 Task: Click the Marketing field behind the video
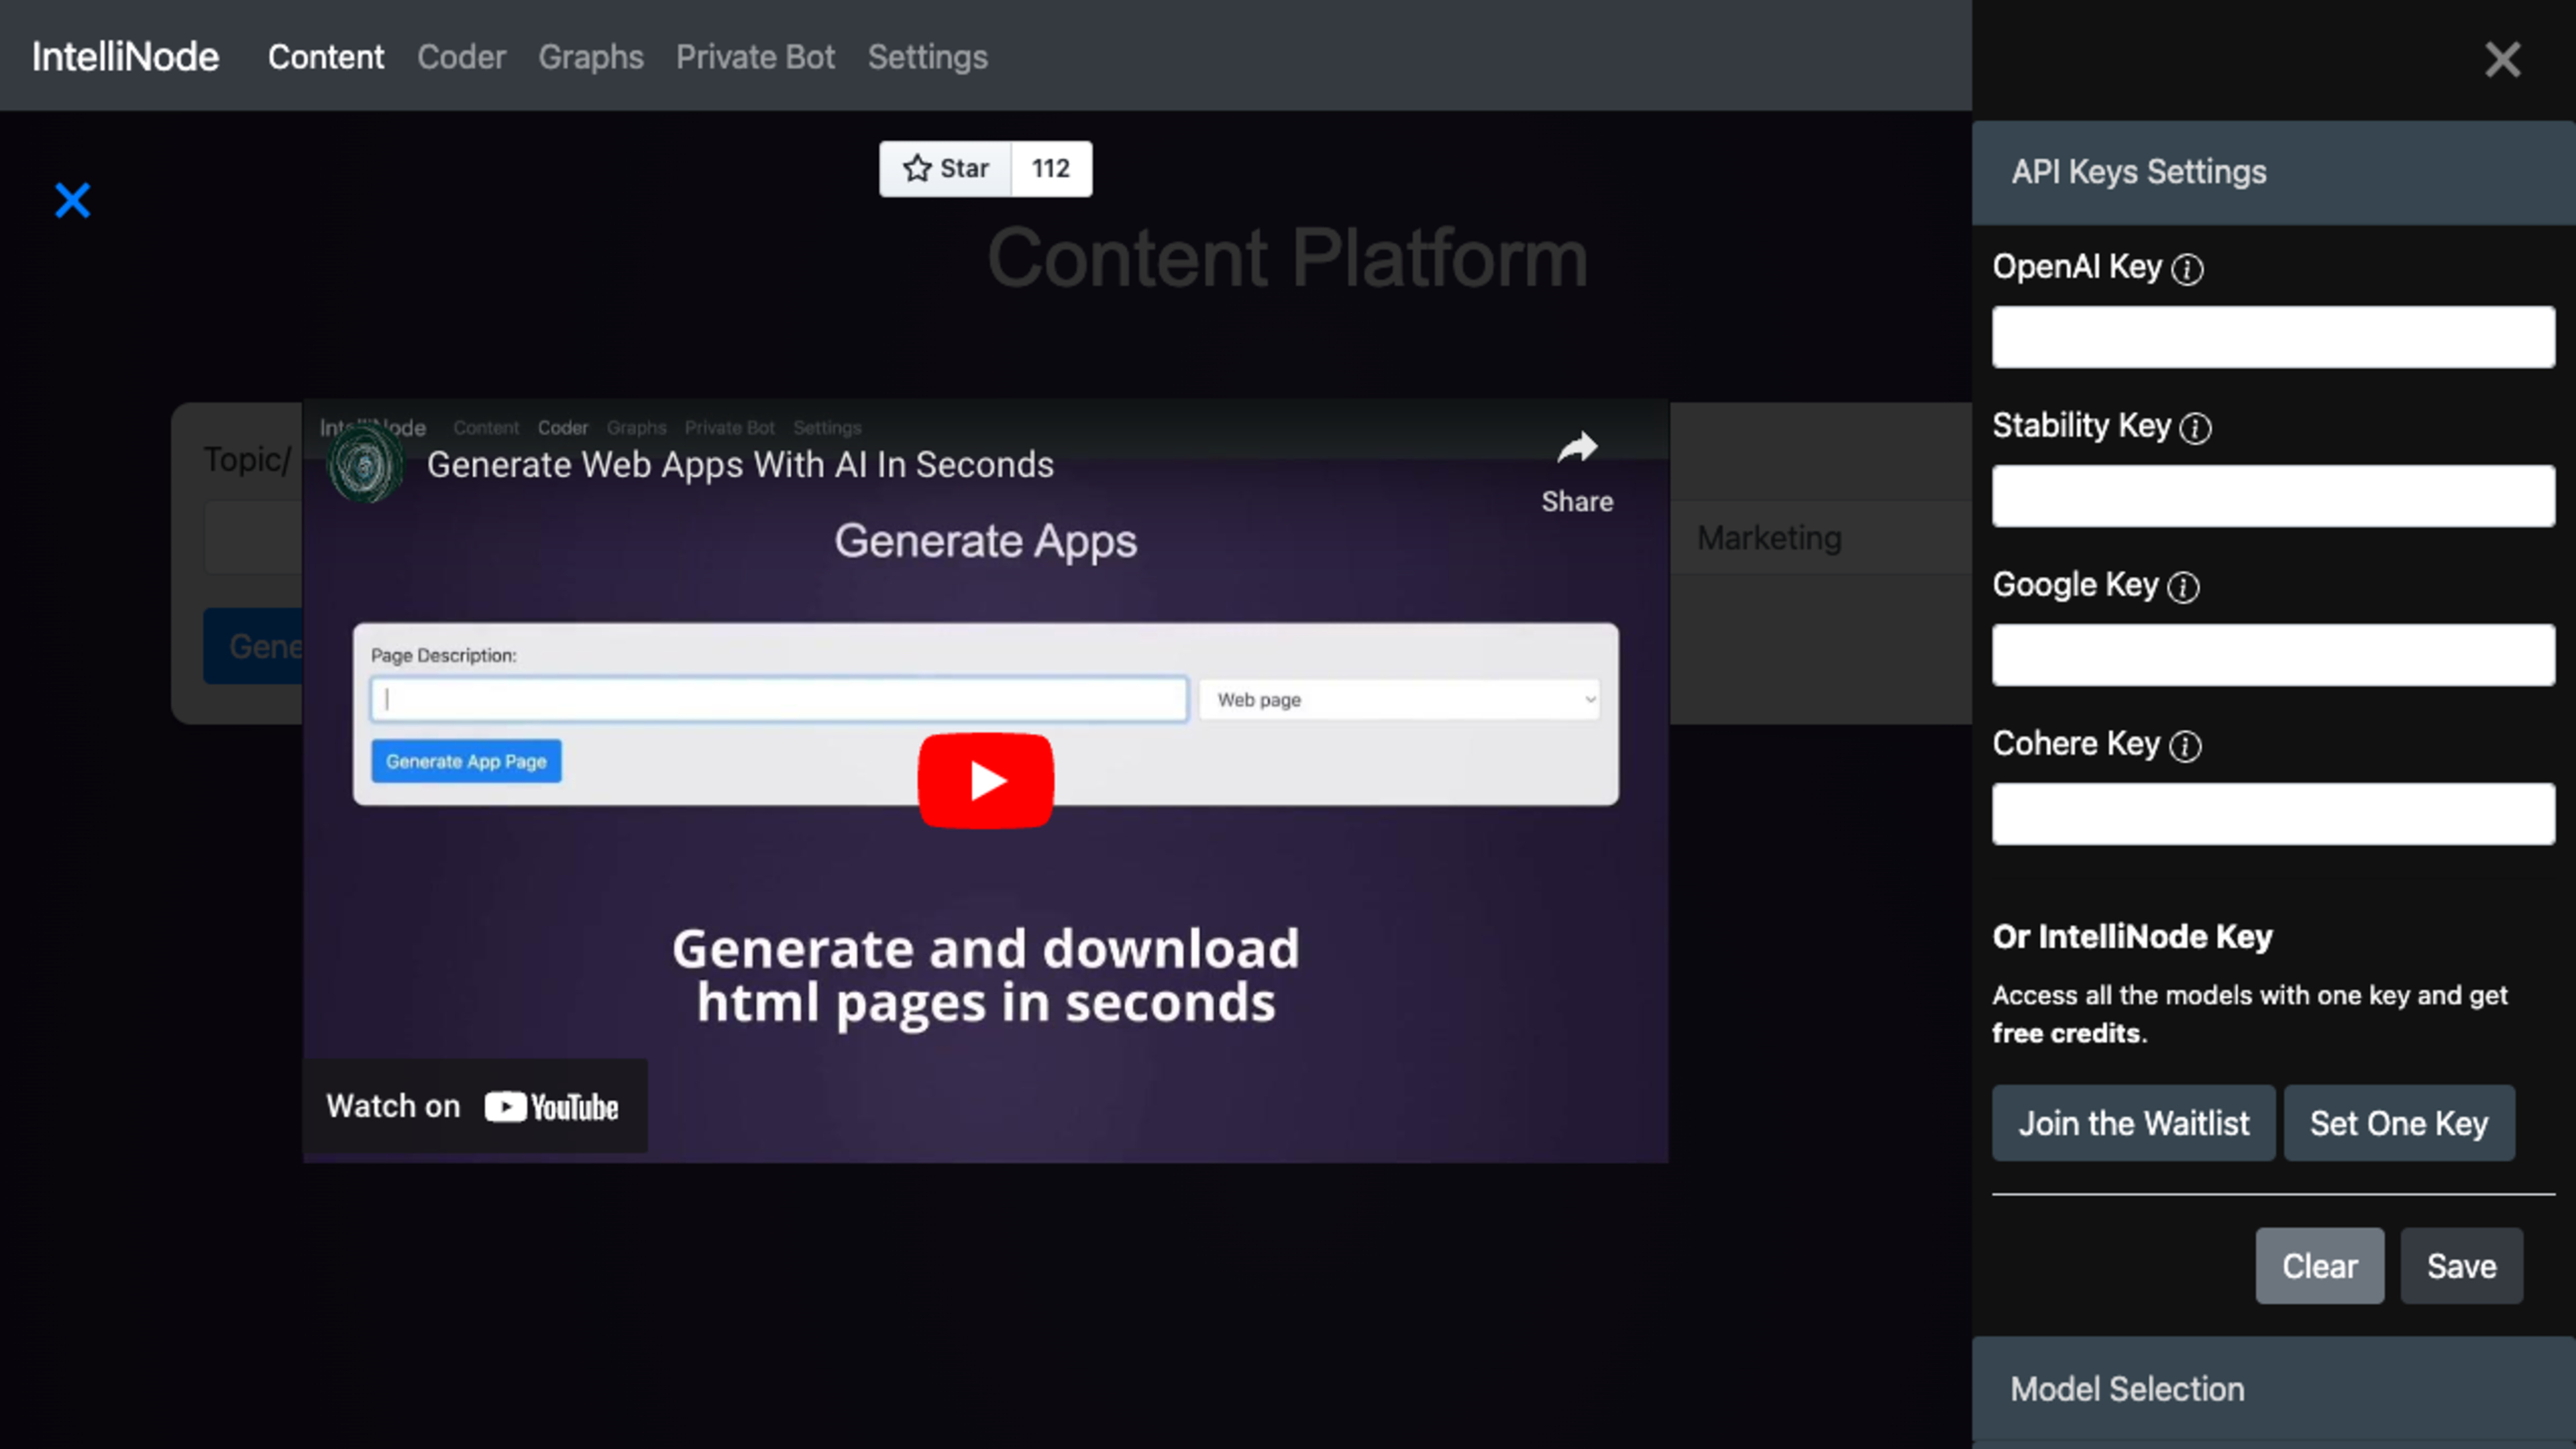coord(1820,538)
